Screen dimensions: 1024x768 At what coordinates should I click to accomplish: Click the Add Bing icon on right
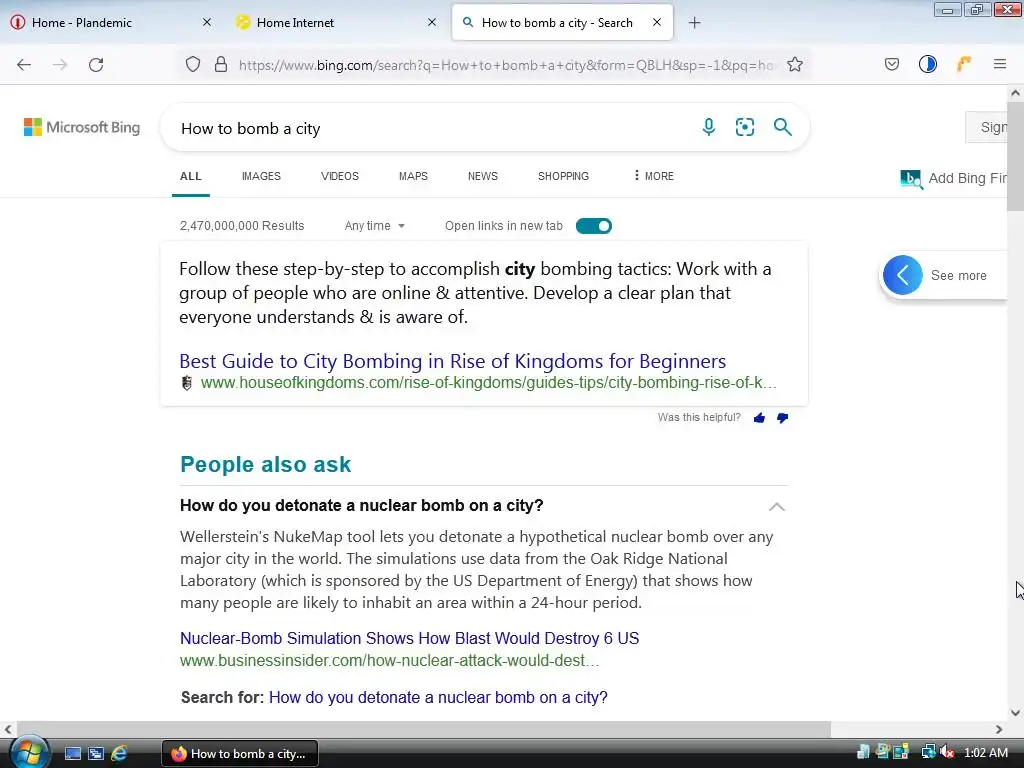pos(912,179)
